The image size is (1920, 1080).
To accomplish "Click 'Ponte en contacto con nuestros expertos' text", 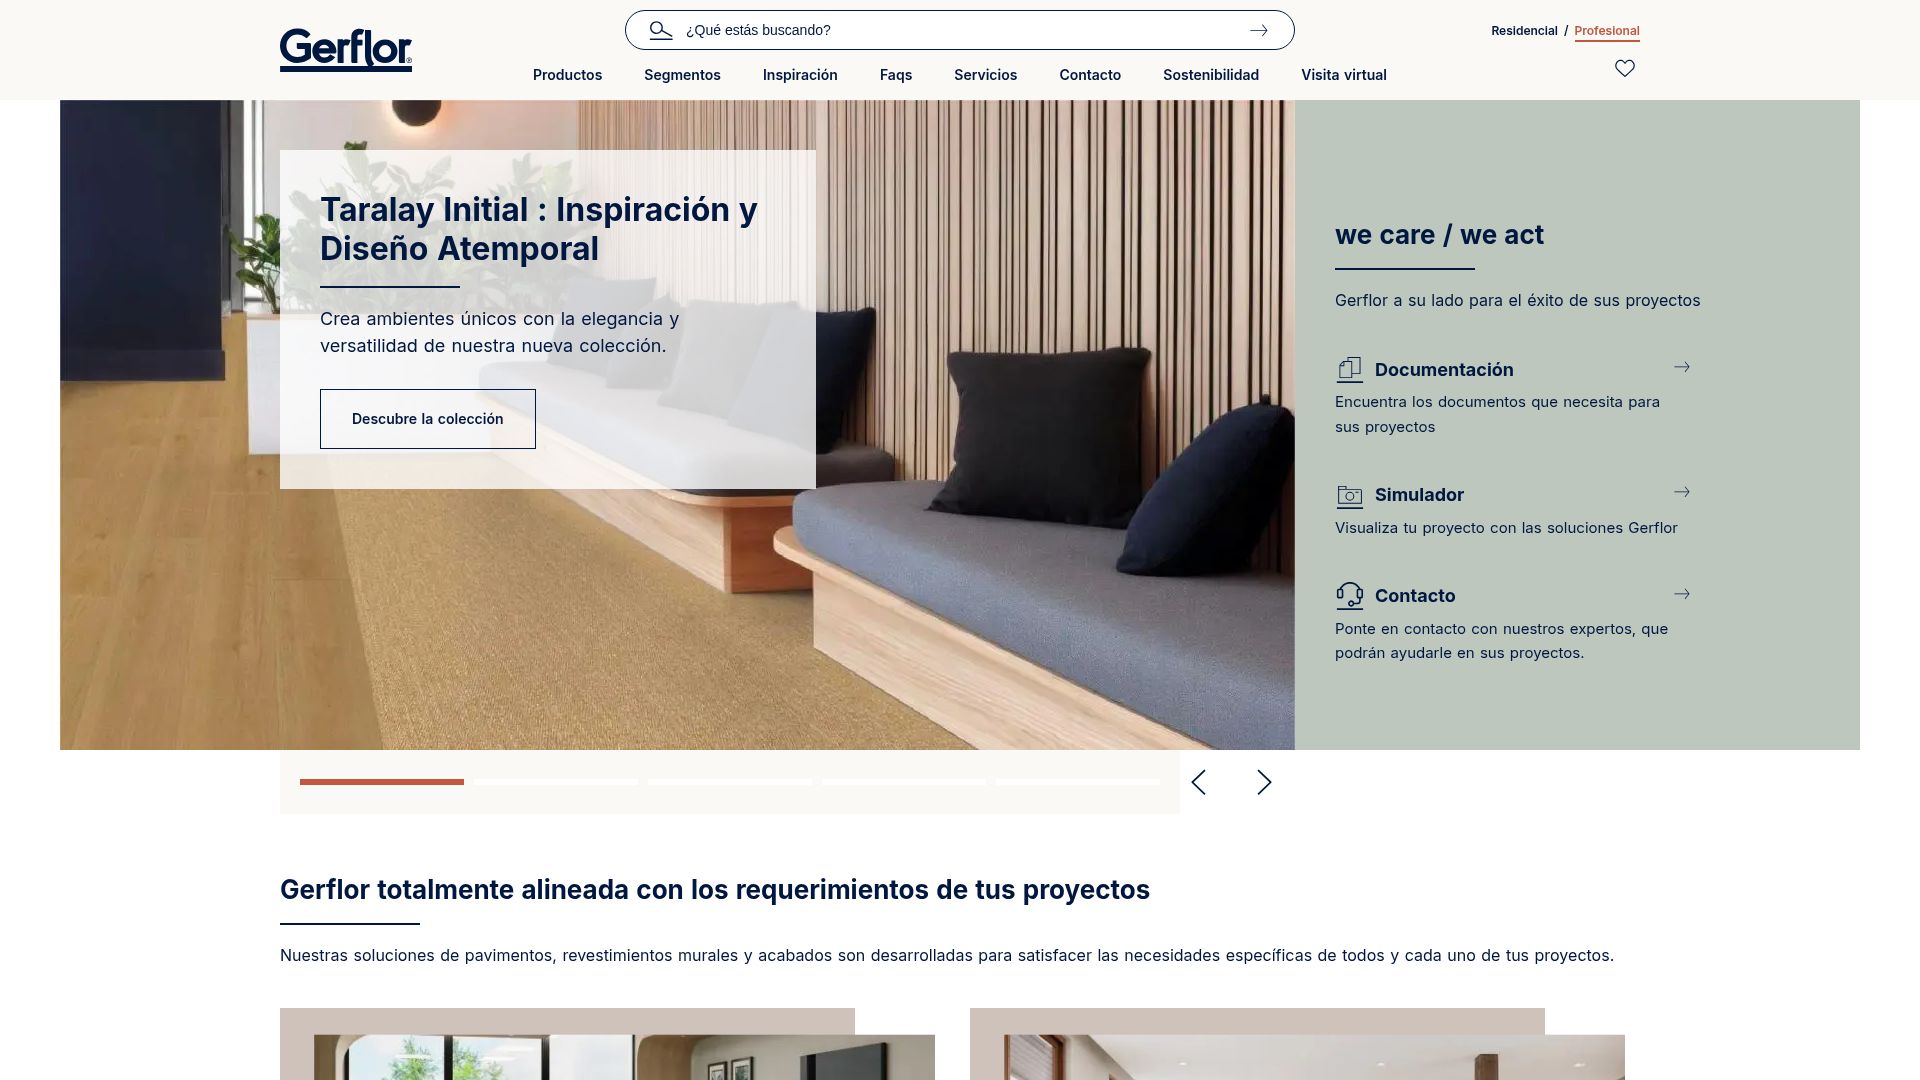I will click(1501, 641).
